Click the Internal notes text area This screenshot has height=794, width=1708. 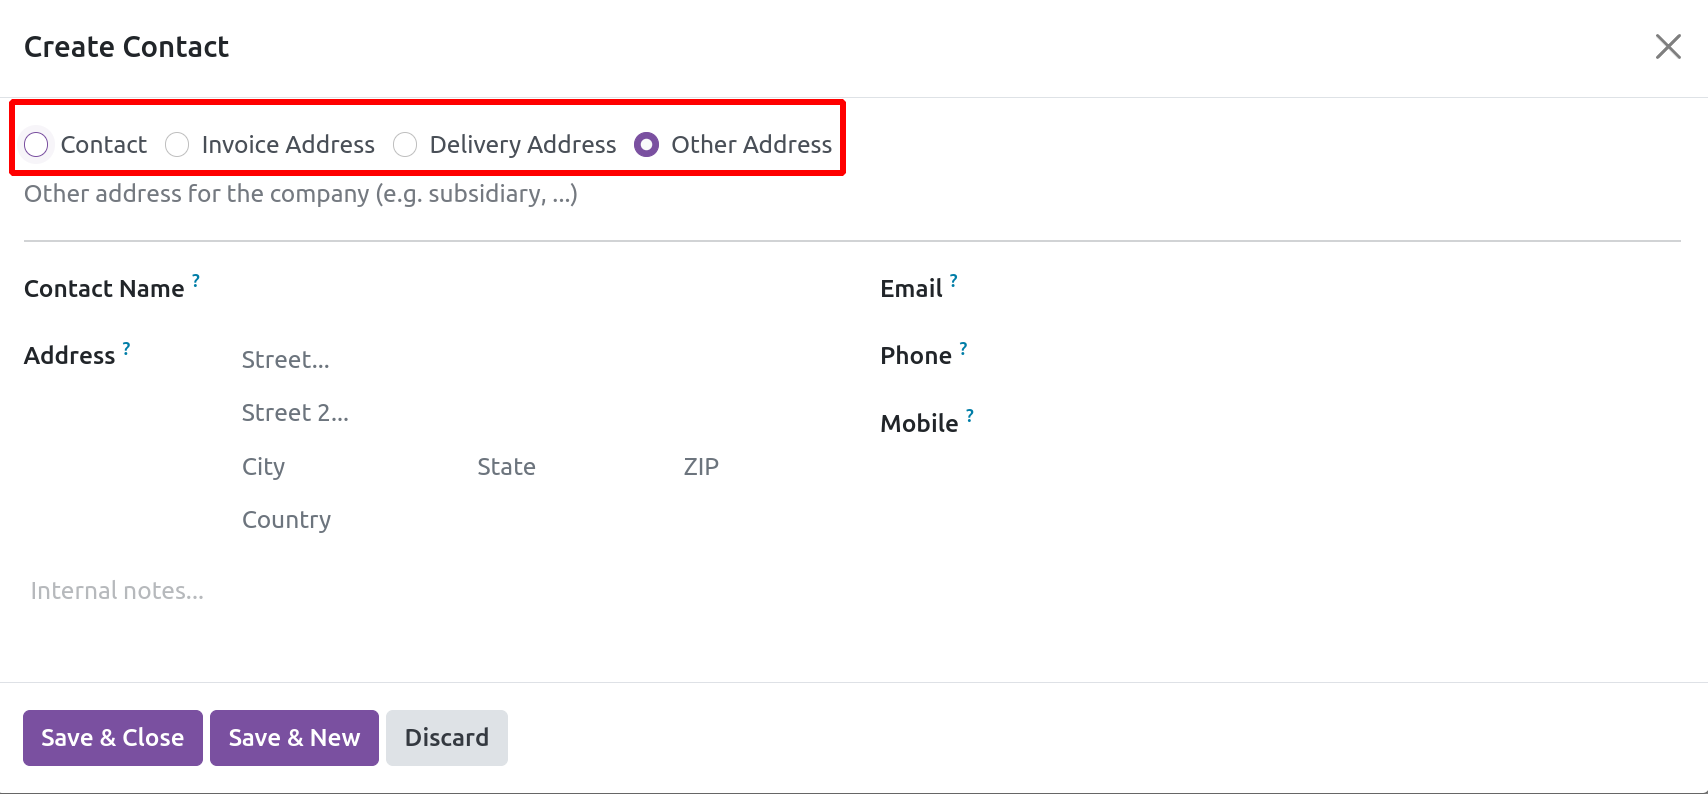click(400, 591)
